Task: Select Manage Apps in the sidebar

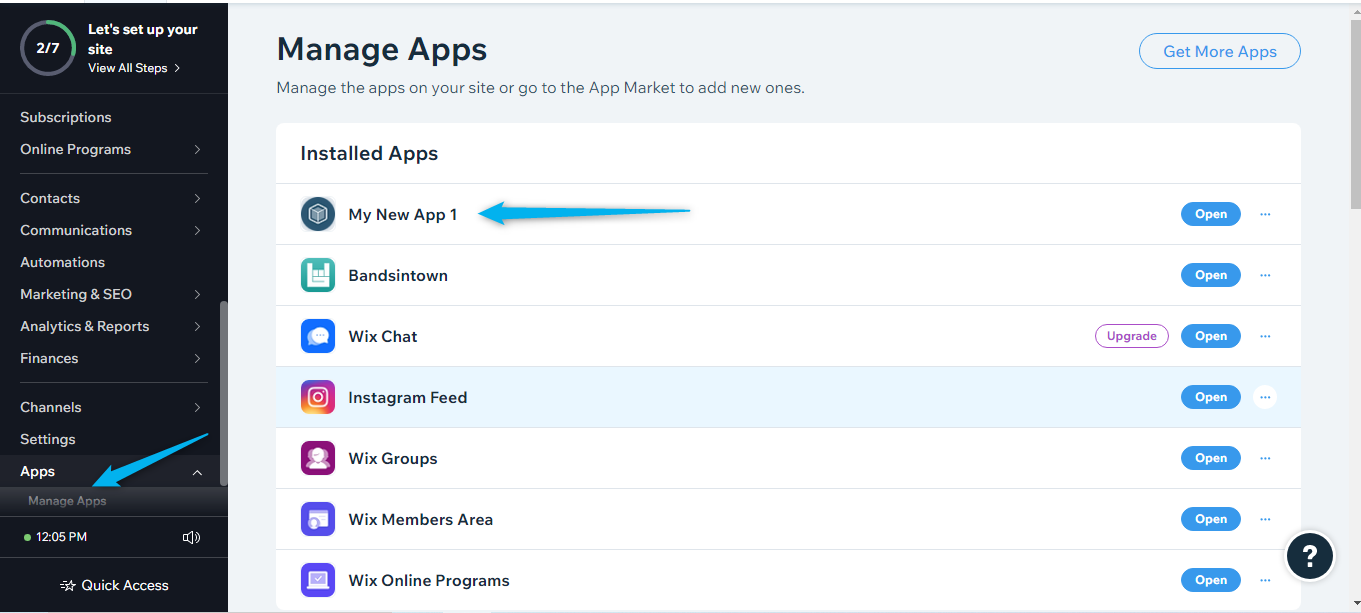Action: coord(67,501)
